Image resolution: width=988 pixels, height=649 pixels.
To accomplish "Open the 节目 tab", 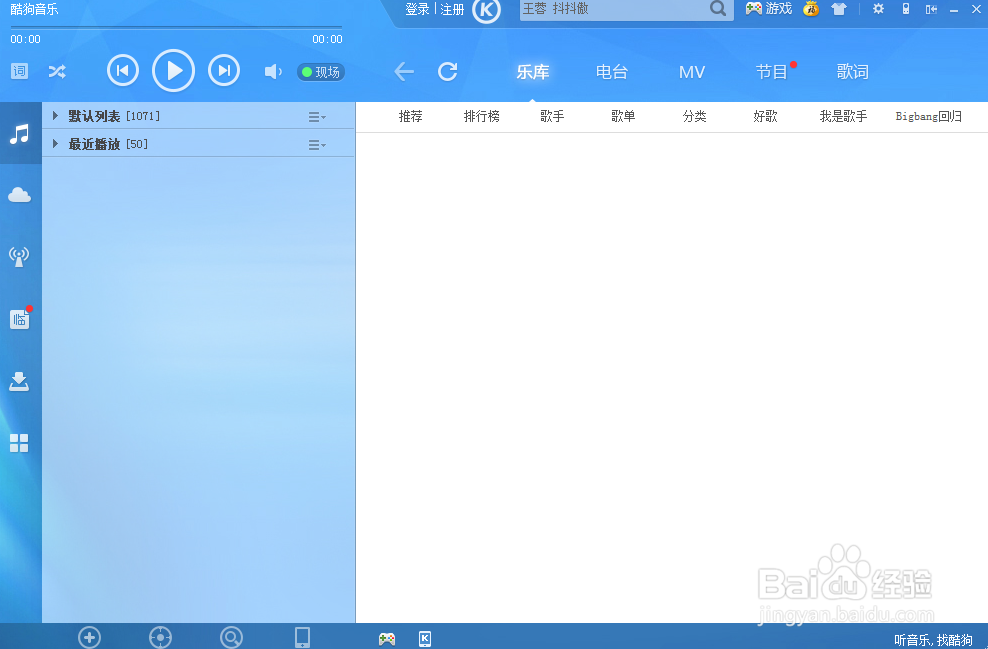I will point(772,72).
